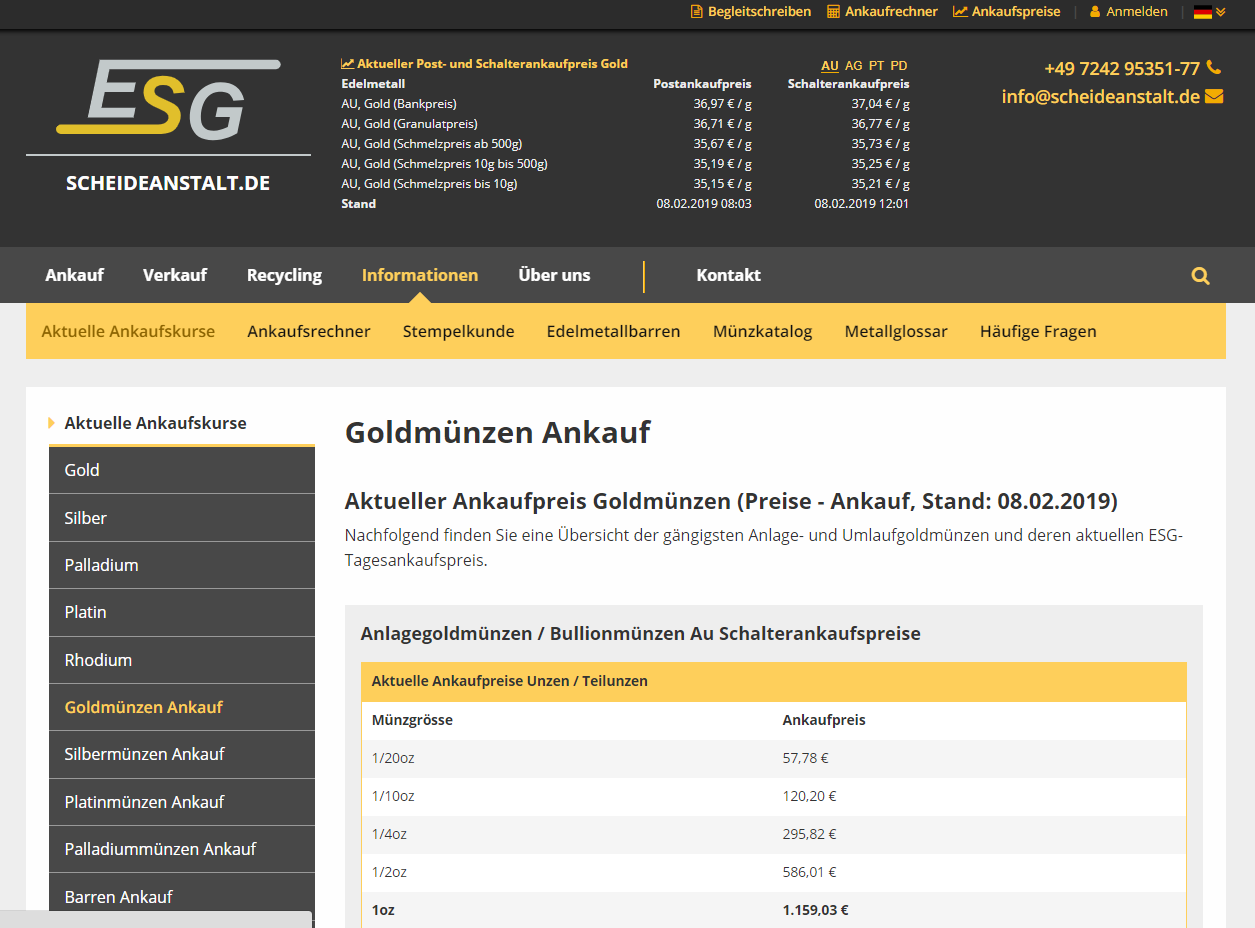Select Silbermünzen Ankauf in sidebar
The image size is (1255, 928).
point(144,754)
